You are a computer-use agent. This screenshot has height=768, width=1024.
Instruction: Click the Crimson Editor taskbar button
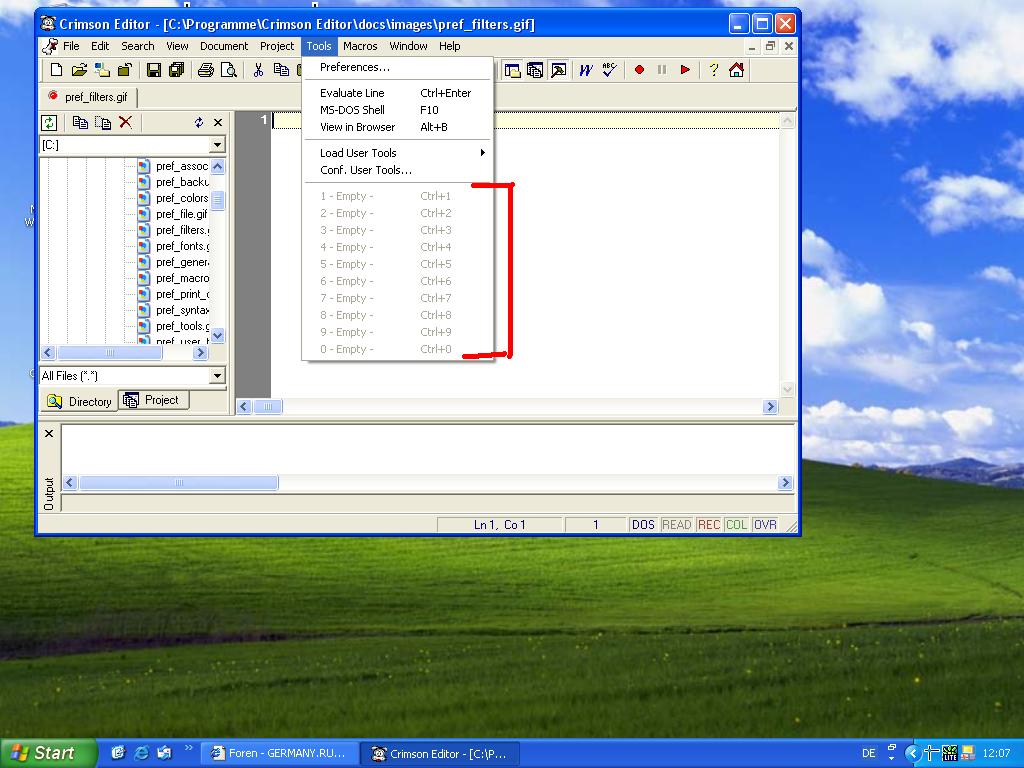point(440,753)
